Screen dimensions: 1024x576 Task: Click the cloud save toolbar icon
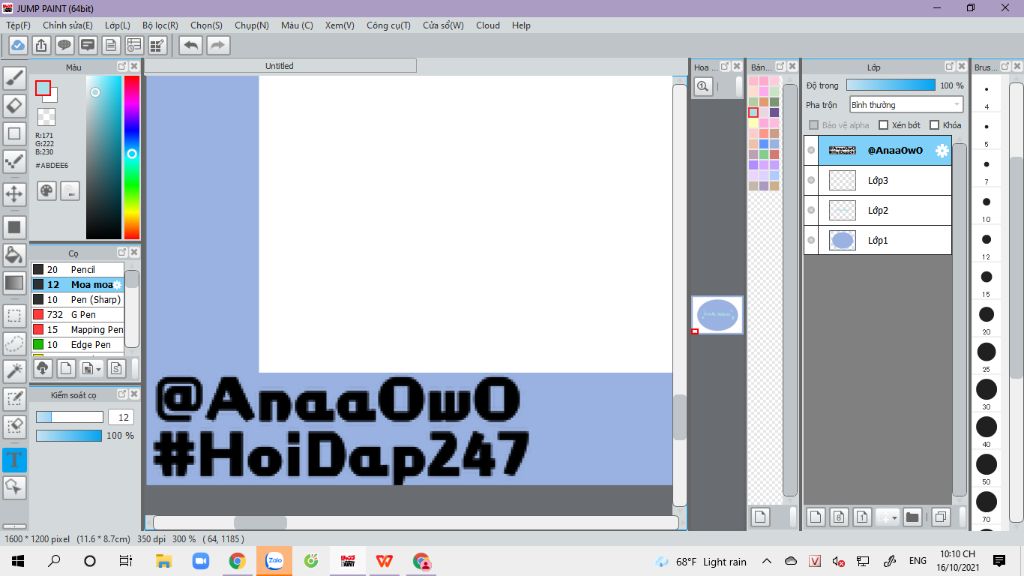(x=18, y=45)
